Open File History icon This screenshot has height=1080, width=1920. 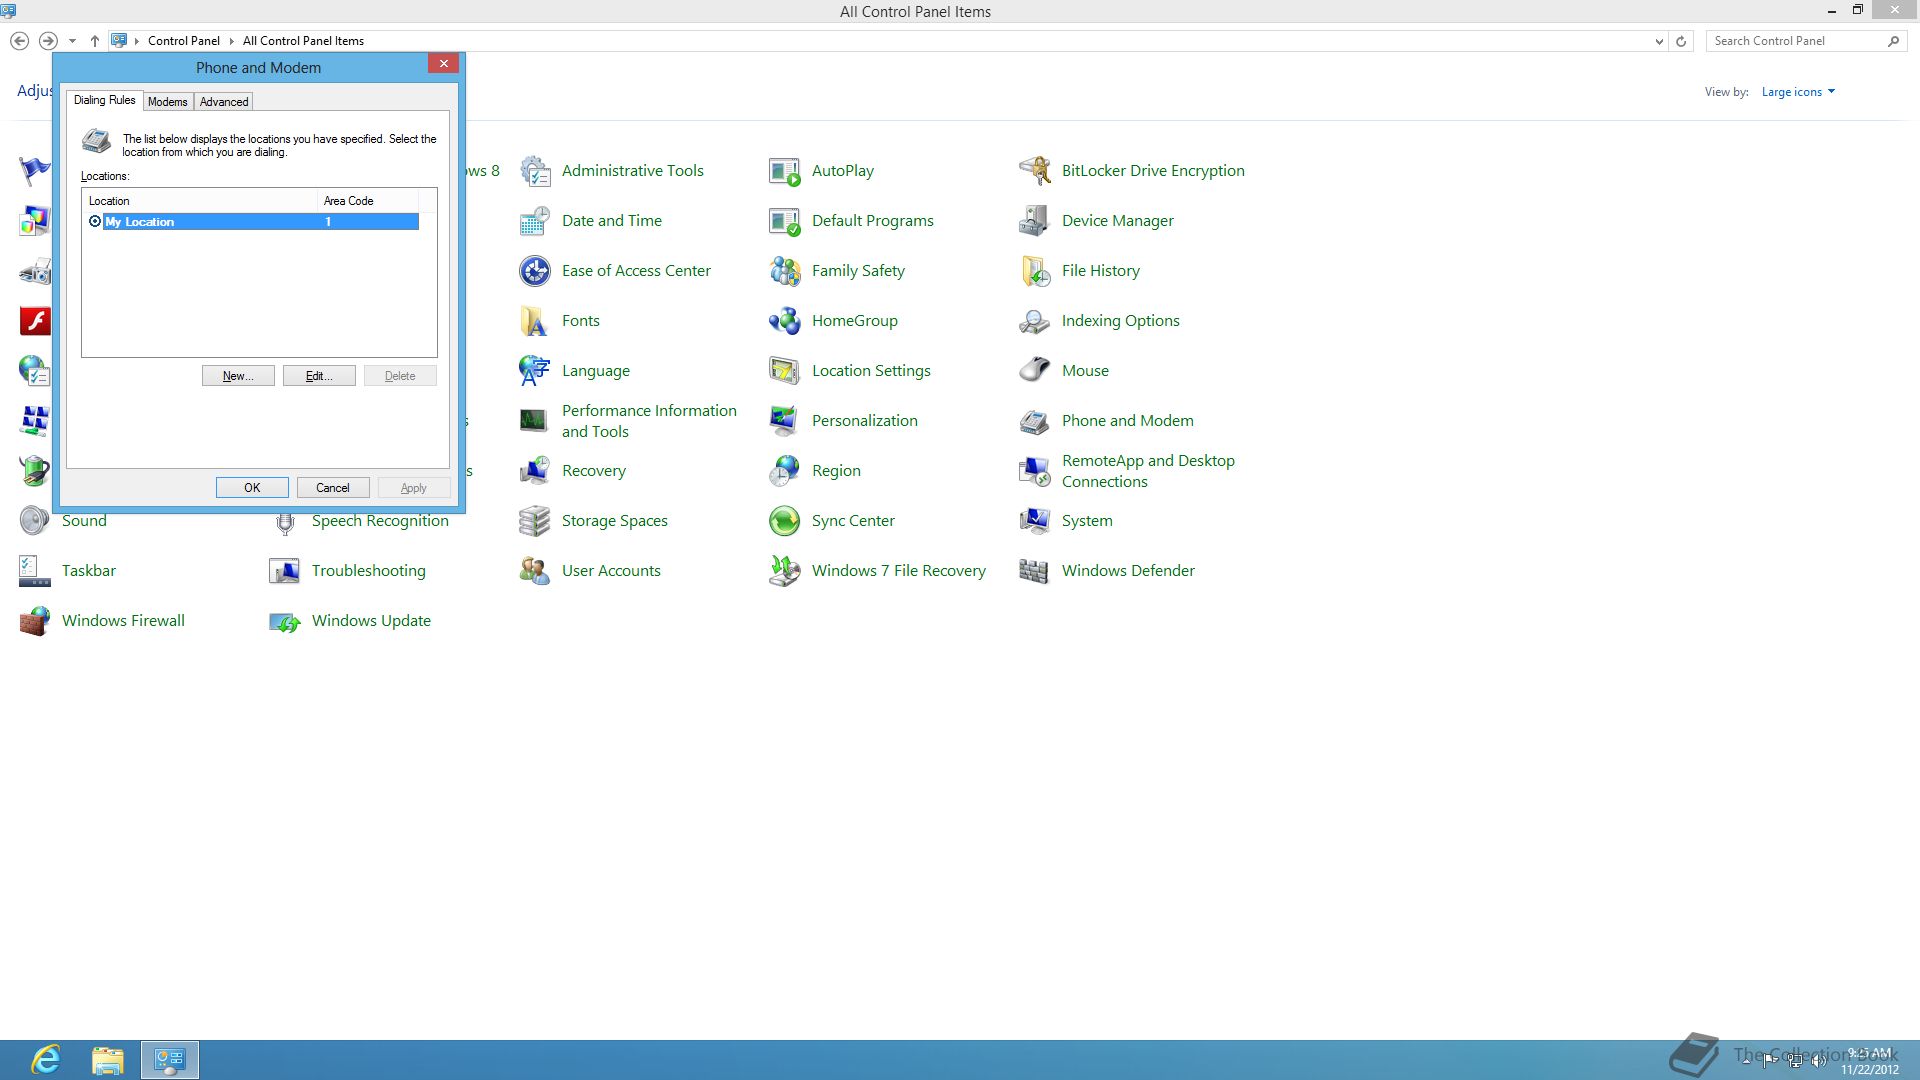click(1035, 271)
